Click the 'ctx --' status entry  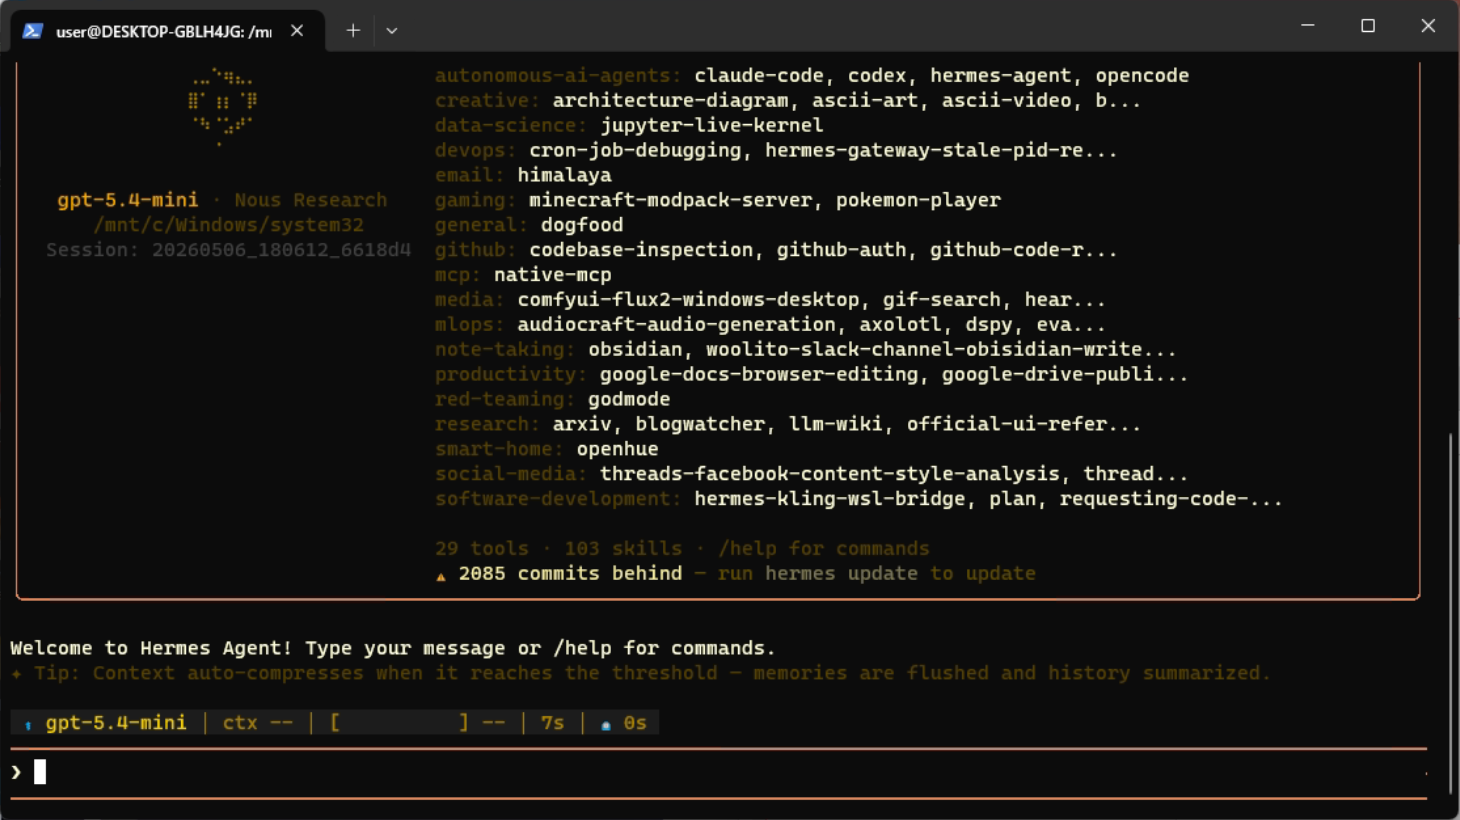click(x=258, y=723)
